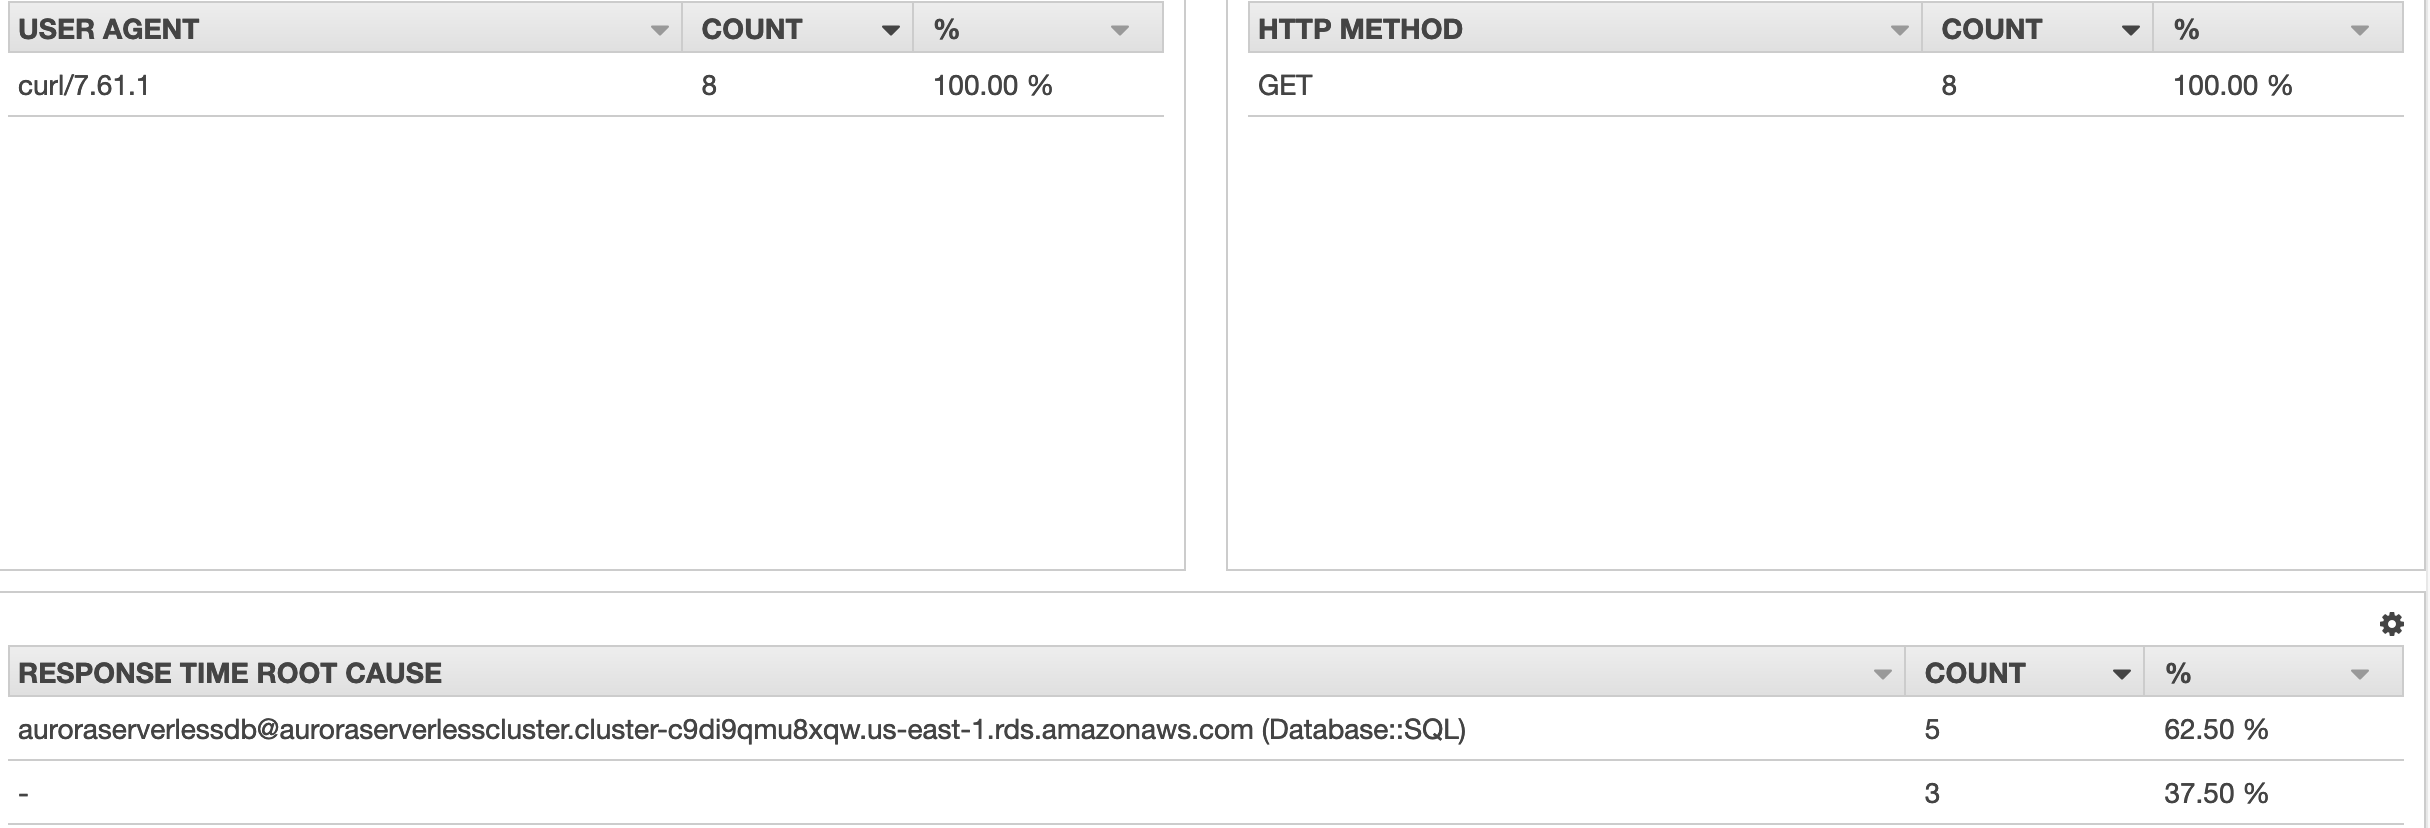This screenshot has height=828, width=2430.
Task: Select the auroraserverlessdb Database::SQL root cause row
Action: click(1206, 729)
